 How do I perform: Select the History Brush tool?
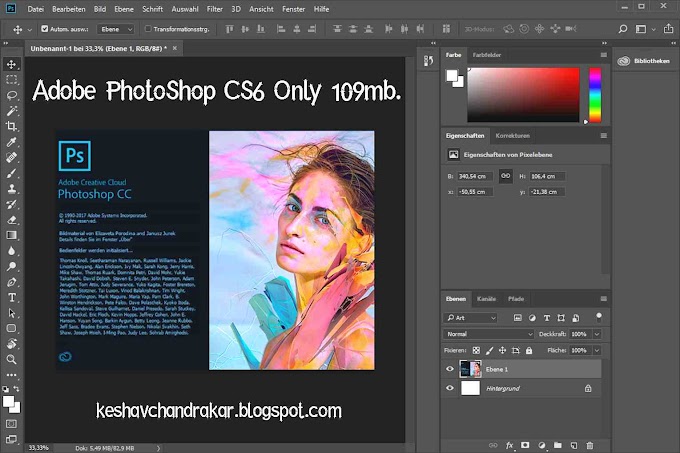tap(12, 204)
